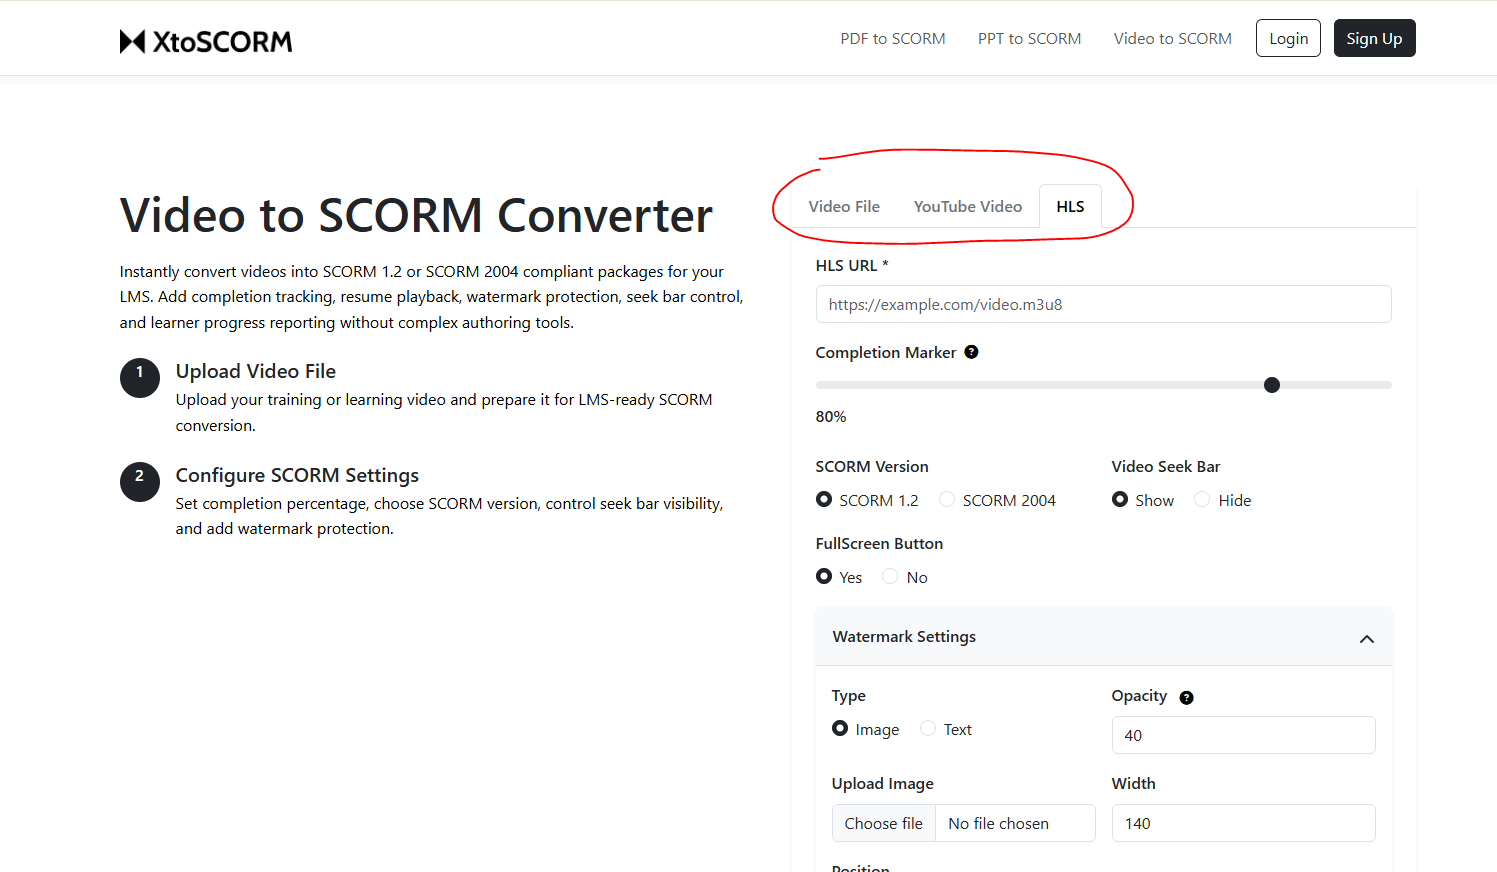
Task: Open the Completion Marker help icon
Action: point(971,352)
